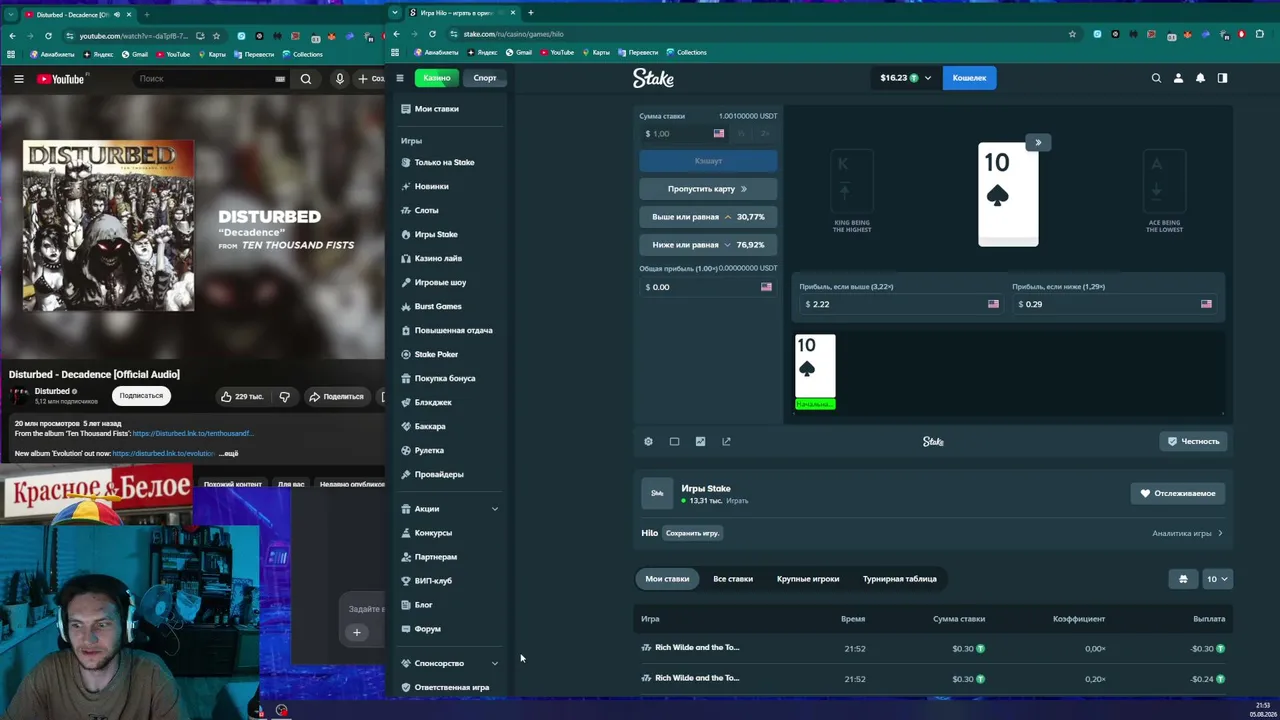Double the bet with 2× button

pyautogui.click(x=765, y=134)
